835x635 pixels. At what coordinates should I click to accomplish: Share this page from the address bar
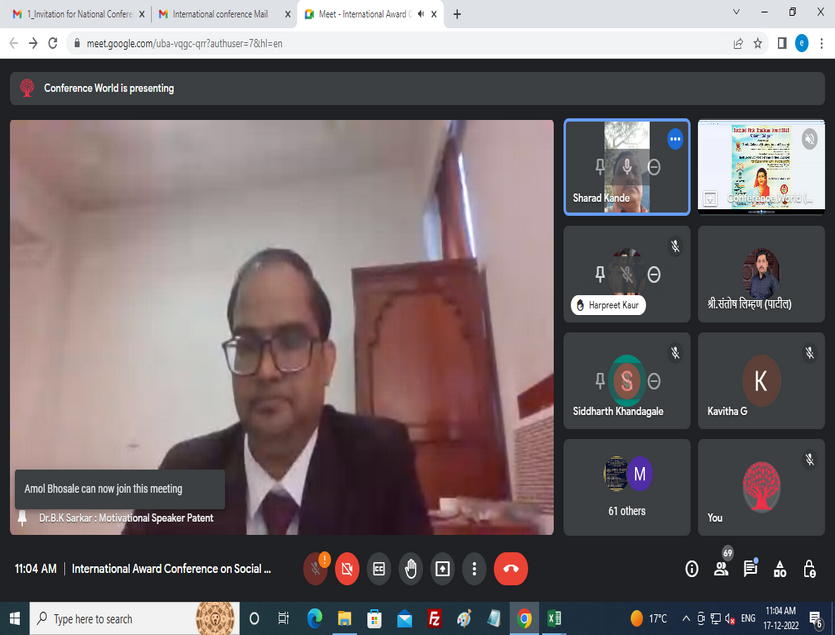tap(738, 44)
